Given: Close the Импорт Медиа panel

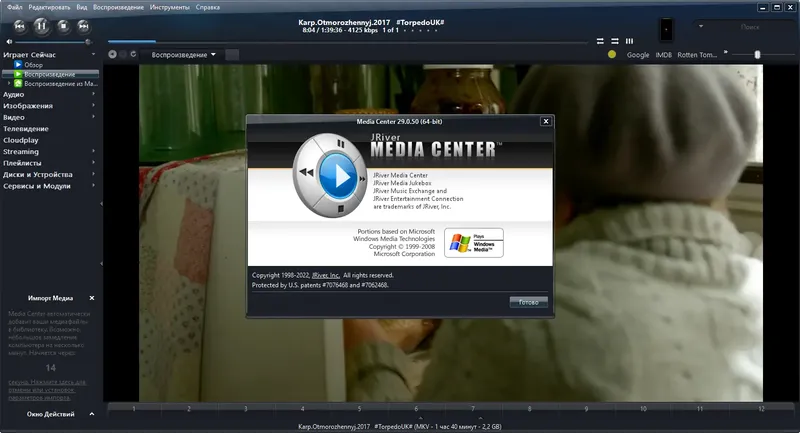Looking at the screenshot, I should (92, 298).
